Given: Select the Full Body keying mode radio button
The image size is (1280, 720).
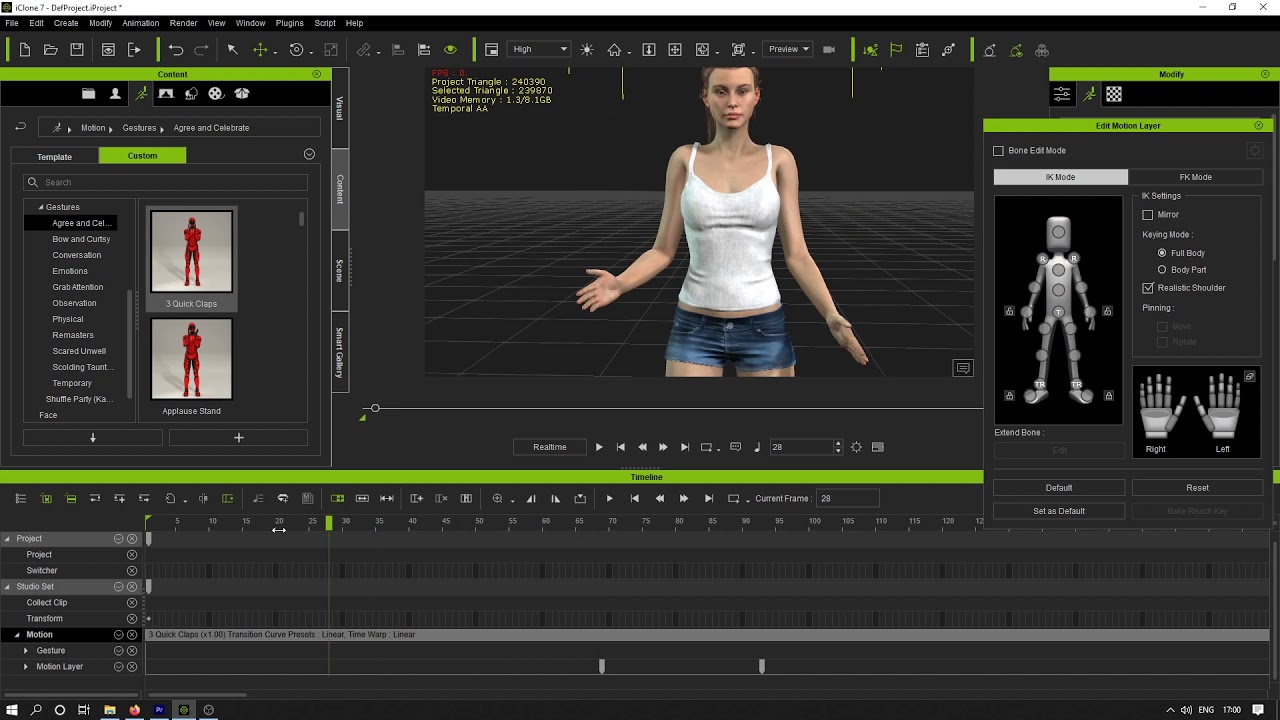Looking at the screenshot, I should (x=1162, y=253).
